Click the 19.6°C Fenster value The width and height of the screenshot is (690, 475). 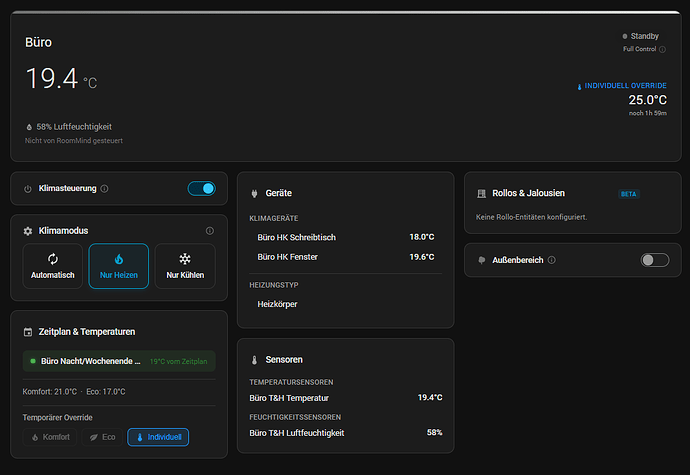tap(422, 257)
